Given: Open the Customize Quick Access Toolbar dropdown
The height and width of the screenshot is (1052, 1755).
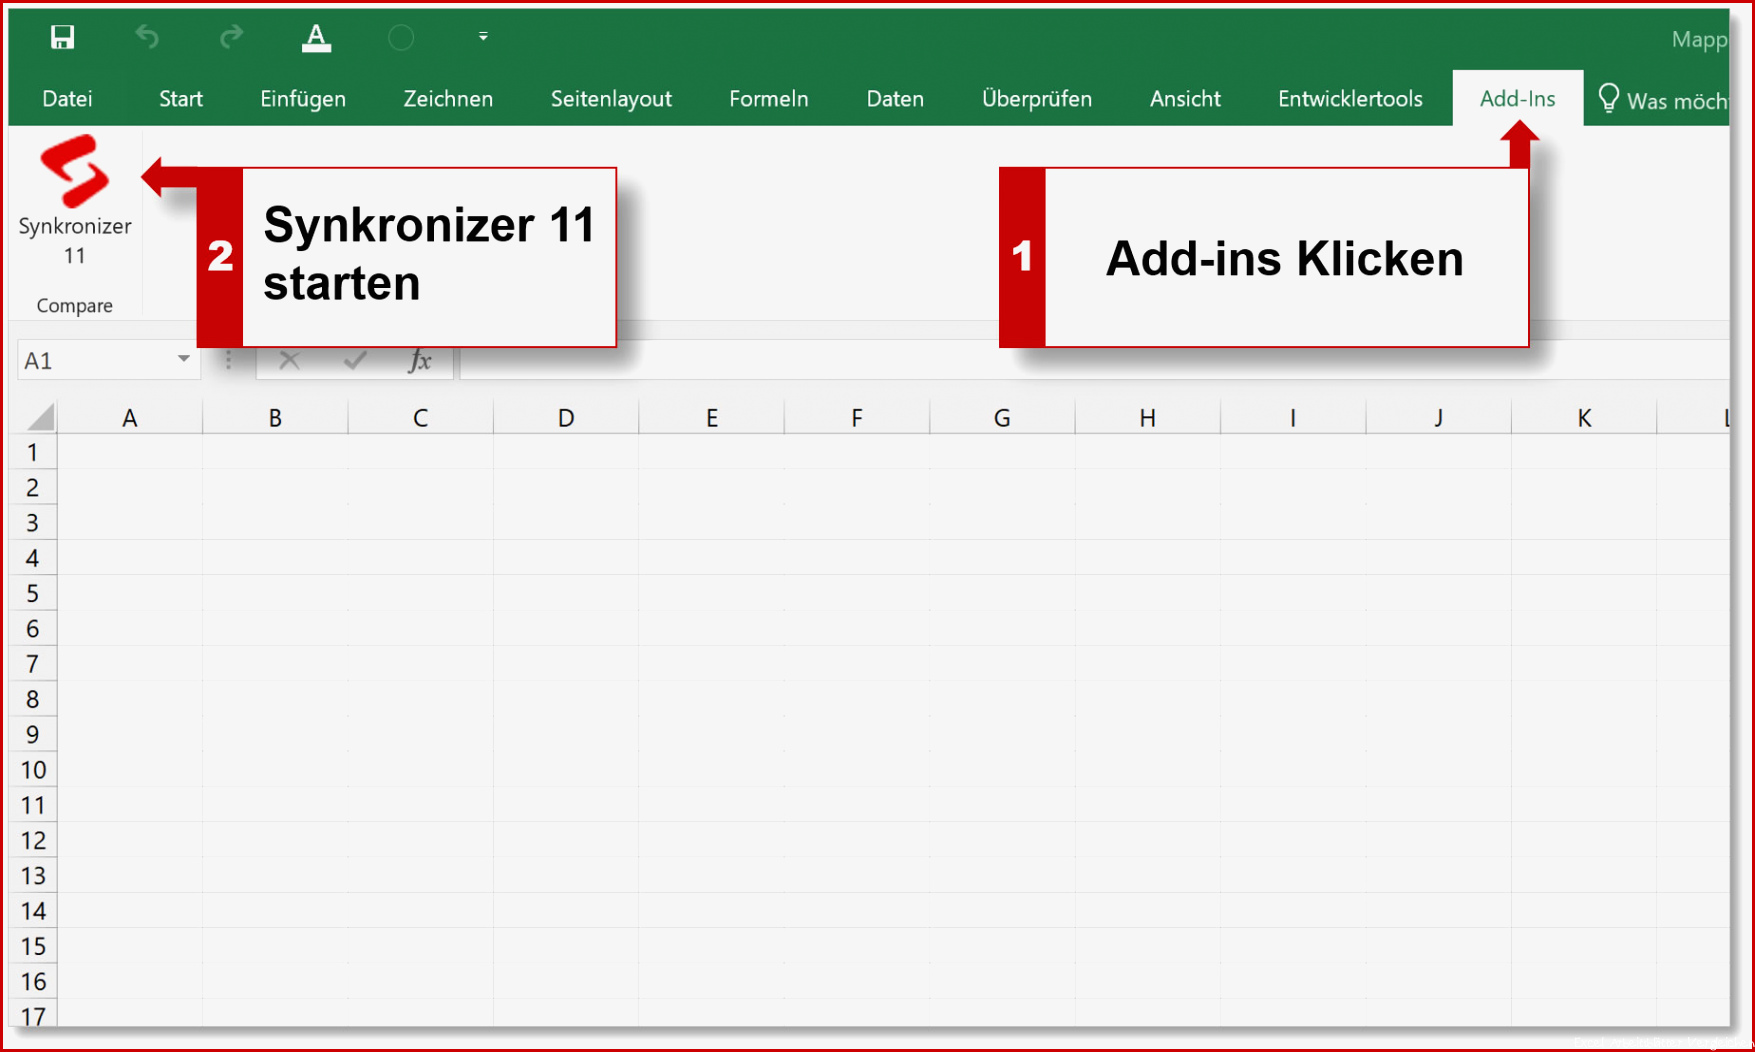Looking at the screenshot, I should tap(483, 37).
